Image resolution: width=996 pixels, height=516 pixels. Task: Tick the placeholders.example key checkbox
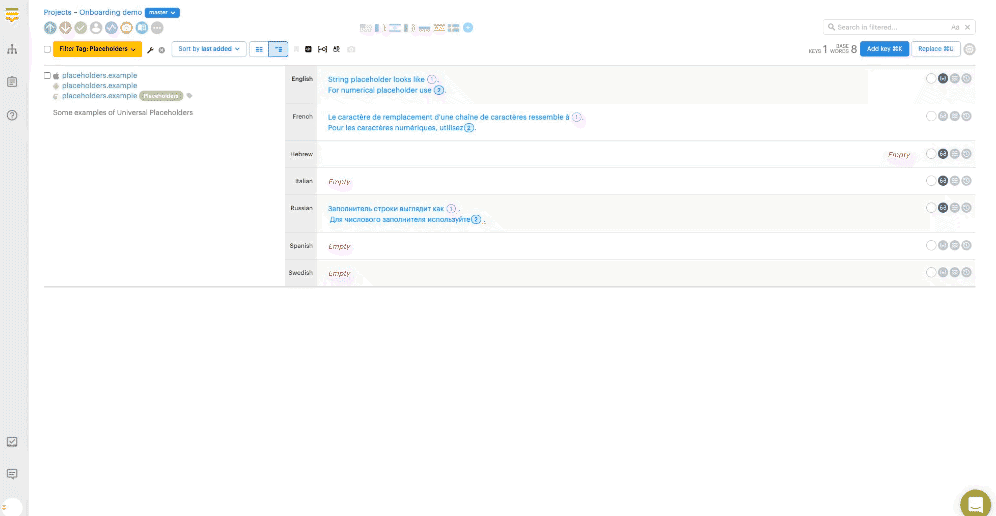(47, 75)
